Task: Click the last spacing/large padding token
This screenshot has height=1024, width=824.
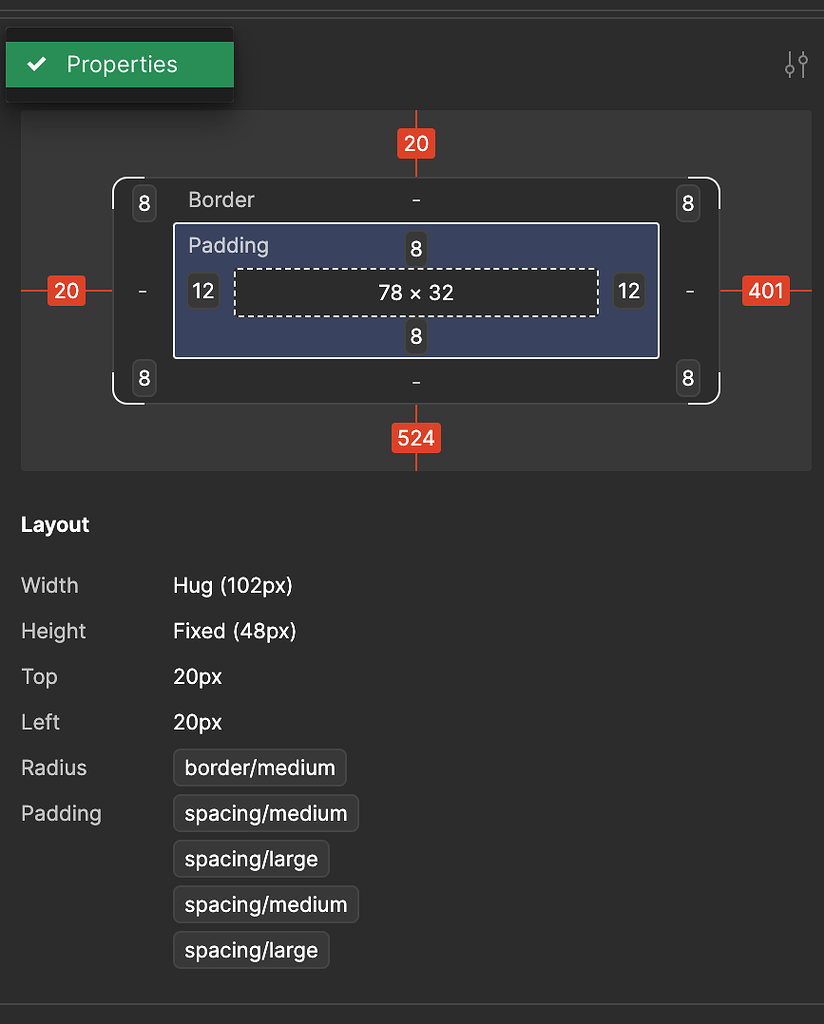Action: pos(251,950)
